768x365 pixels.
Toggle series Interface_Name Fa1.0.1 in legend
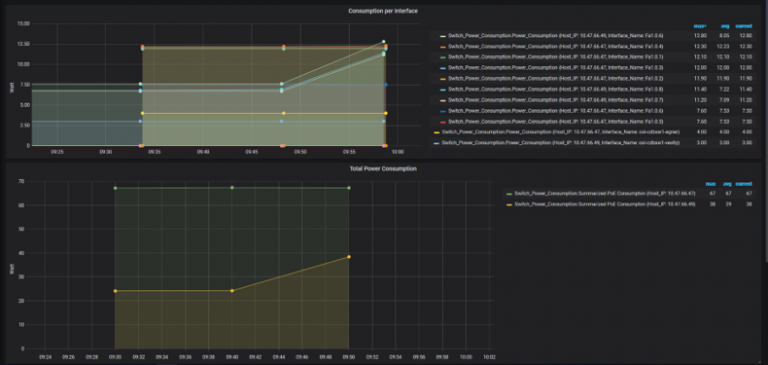[x=556, y=57]
